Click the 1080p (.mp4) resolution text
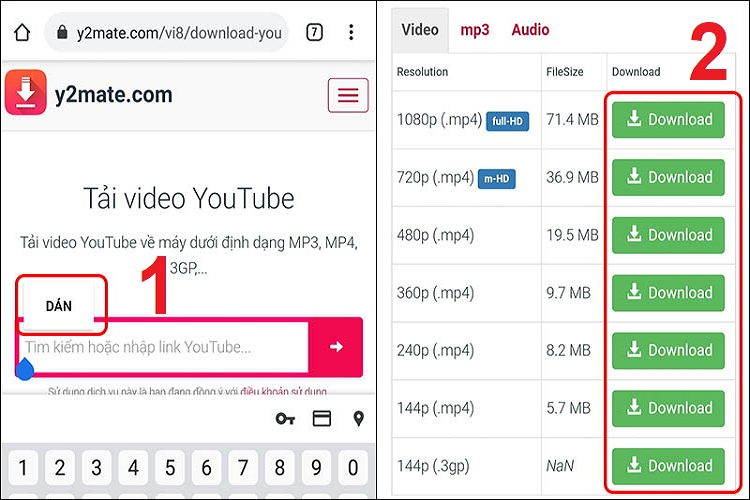The width and height of the screenshot is (750, 500). pyautogui.click(x=439, y=120)
